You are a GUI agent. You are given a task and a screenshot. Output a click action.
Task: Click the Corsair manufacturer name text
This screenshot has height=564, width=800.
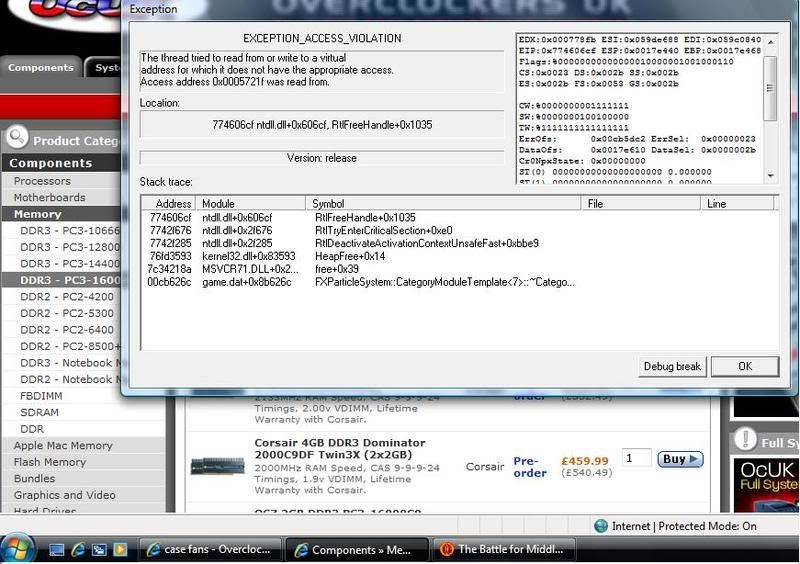[x=485, y=467]
